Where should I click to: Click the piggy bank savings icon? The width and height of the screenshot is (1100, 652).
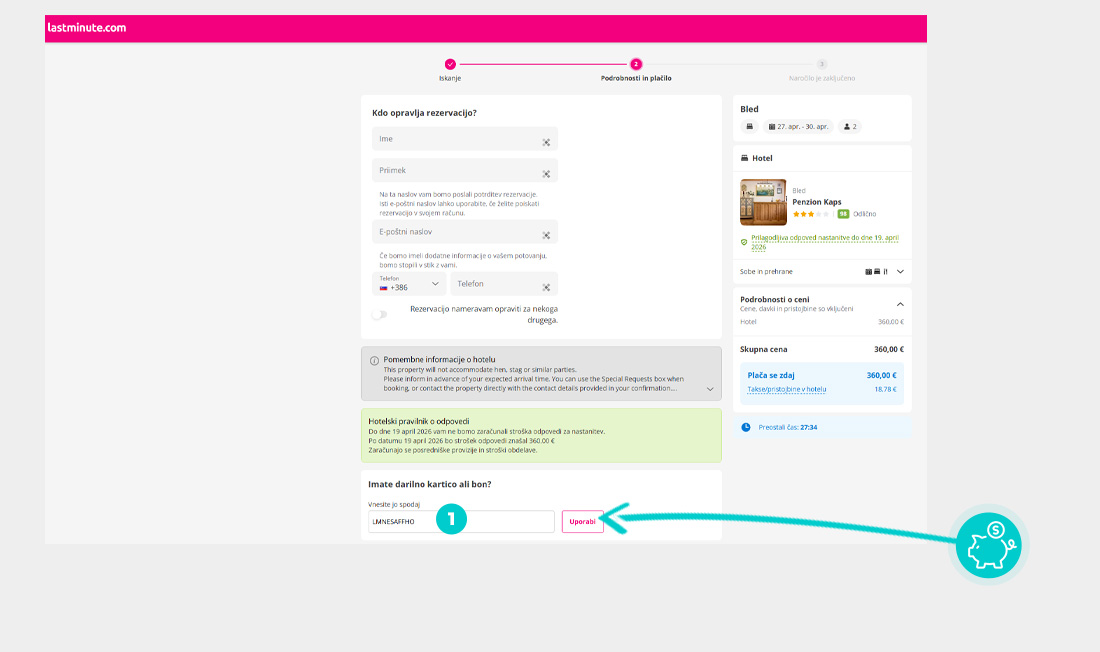988,545
